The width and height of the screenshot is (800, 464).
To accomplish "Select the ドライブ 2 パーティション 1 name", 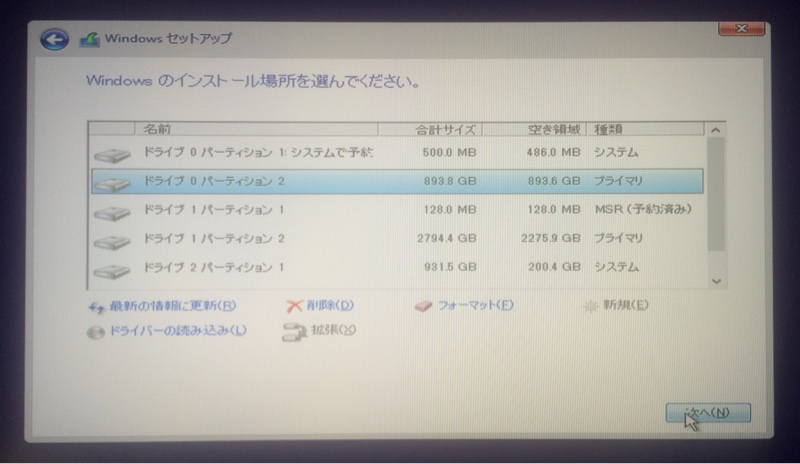I will pos(214,267).
